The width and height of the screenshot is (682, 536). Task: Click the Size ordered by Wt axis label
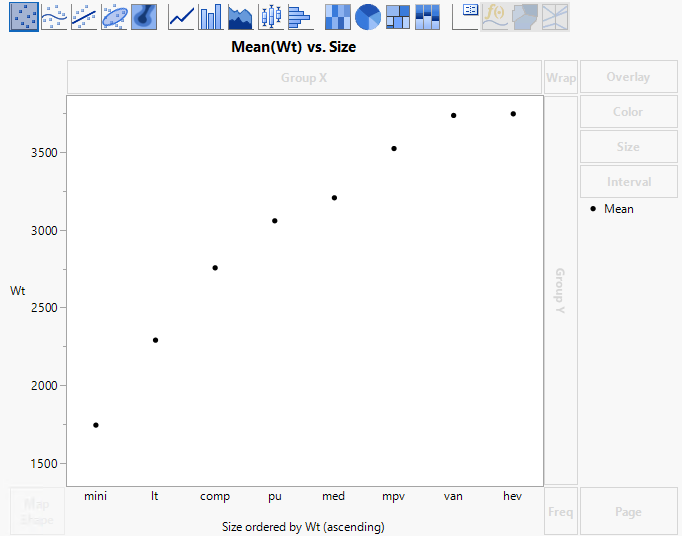point(303,527)
